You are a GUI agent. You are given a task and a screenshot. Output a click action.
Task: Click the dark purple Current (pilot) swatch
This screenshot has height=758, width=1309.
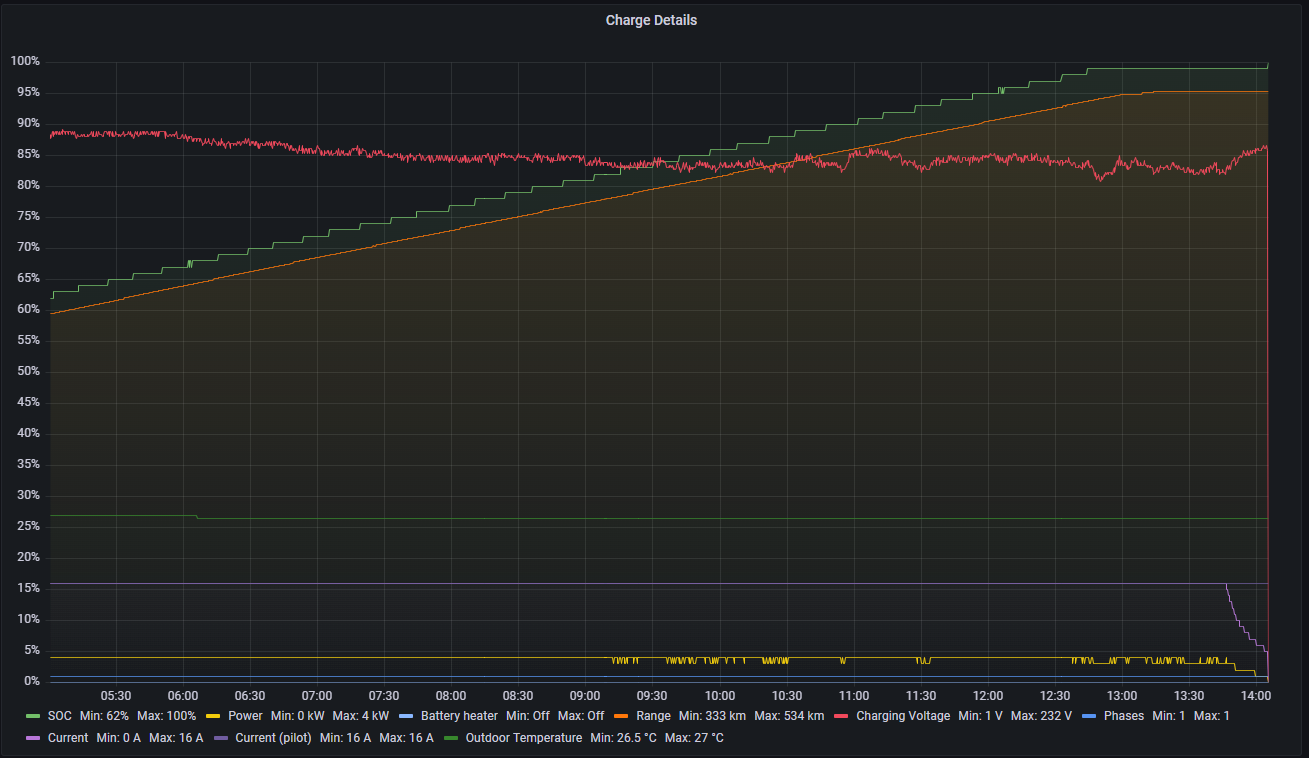point(220,738)
